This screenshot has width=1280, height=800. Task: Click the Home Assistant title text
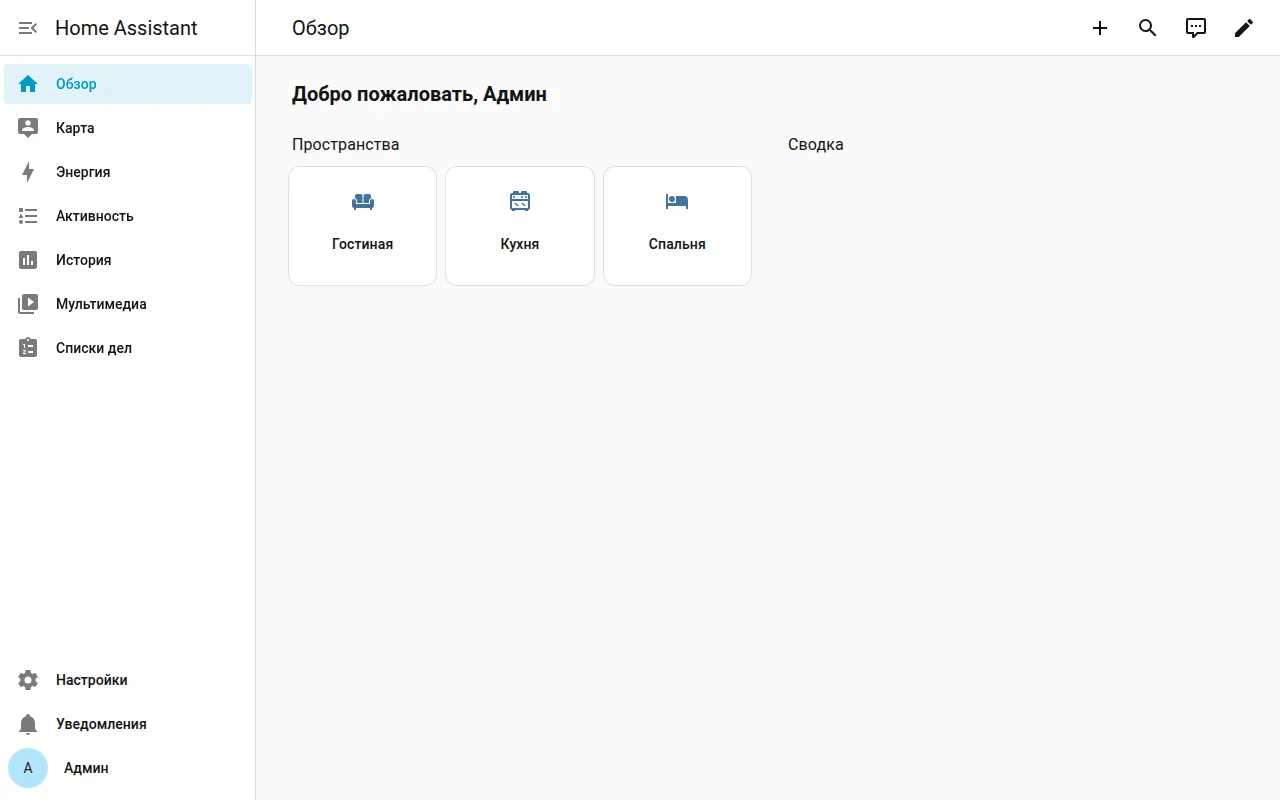click(126, 28)
